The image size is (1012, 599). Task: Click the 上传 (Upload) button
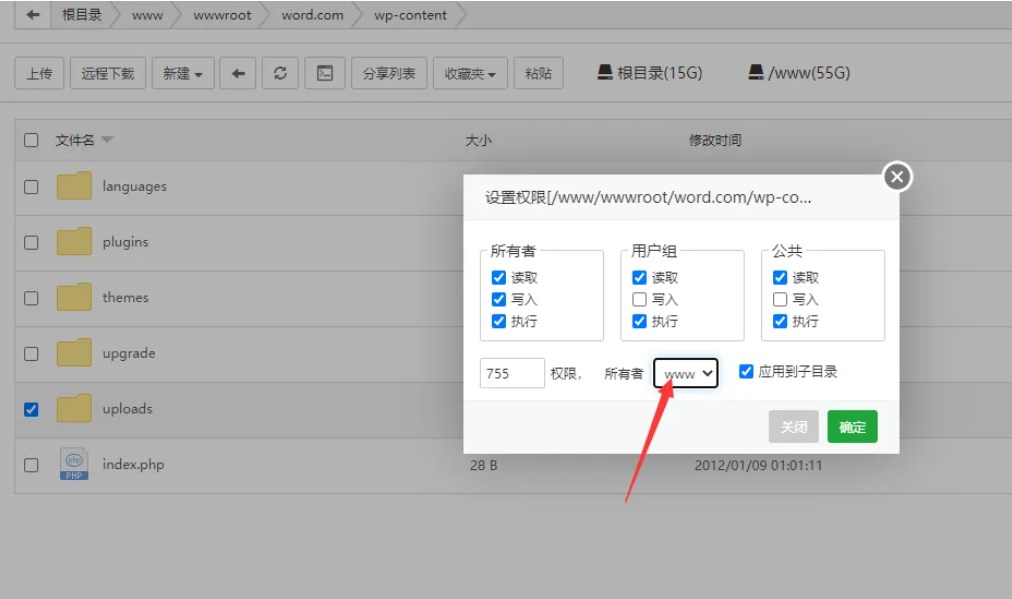(40, 73)
